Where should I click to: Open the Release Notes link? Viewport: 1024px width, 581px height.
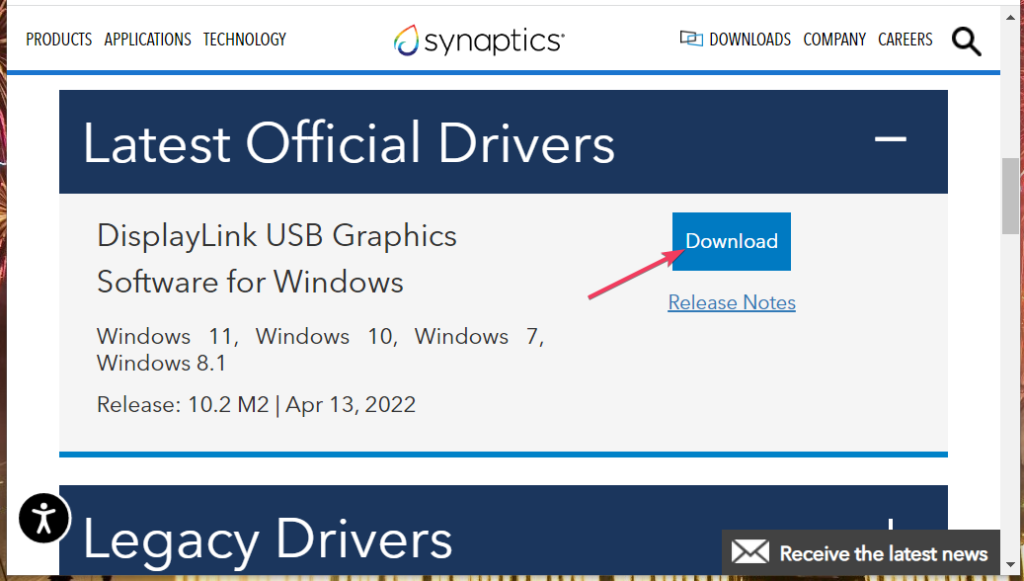[731, 302]
